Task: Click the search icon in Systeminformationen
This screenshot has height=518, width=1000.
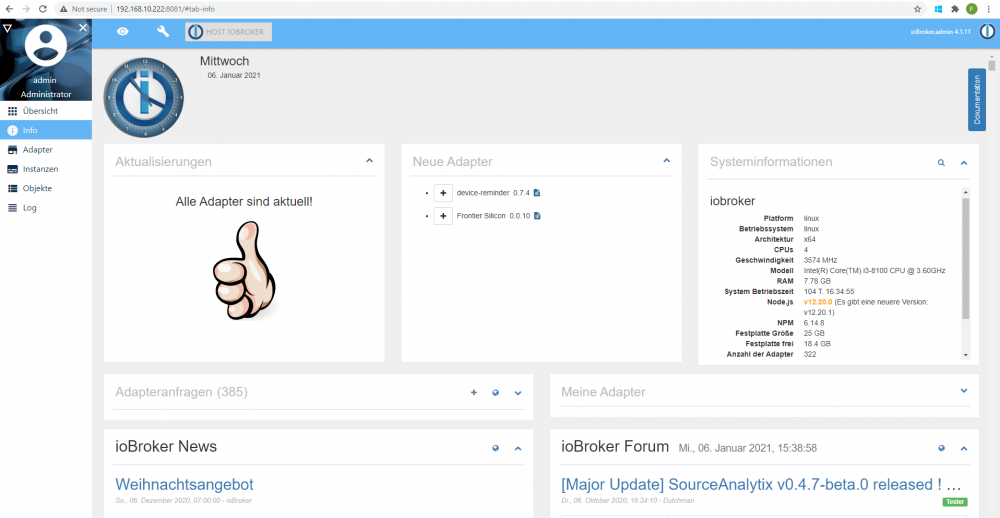Action: pyautogui.click(x=941, y=163)
